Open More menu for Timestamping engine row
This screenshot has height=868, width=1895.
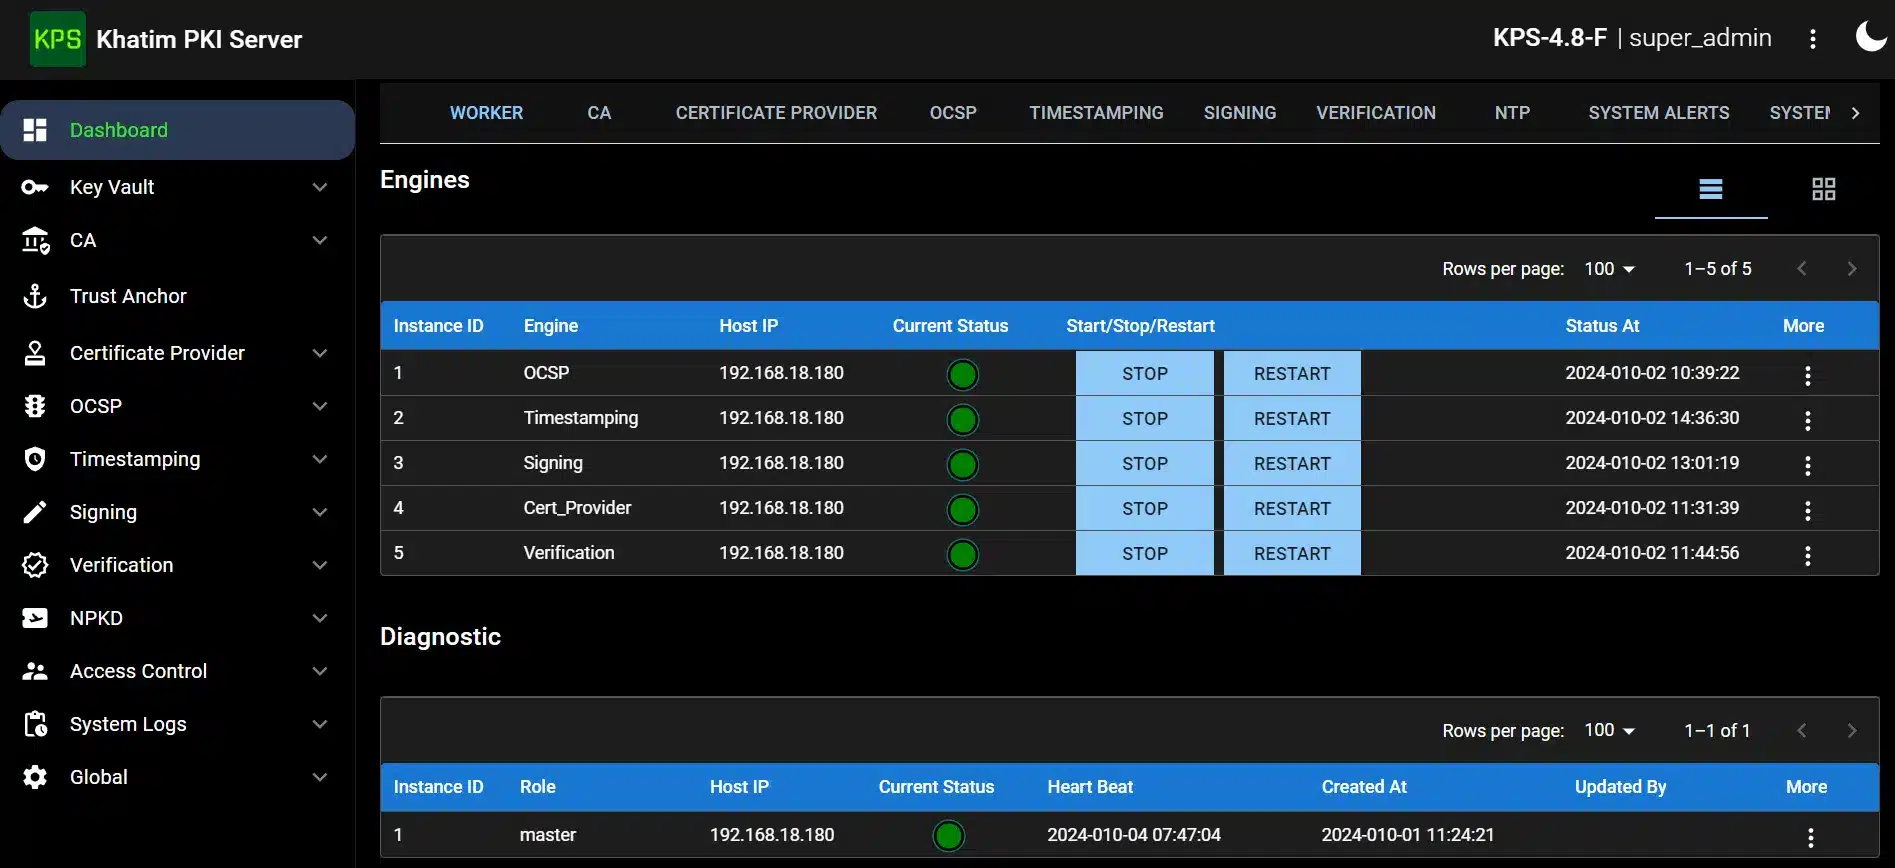pos(1807,420)
